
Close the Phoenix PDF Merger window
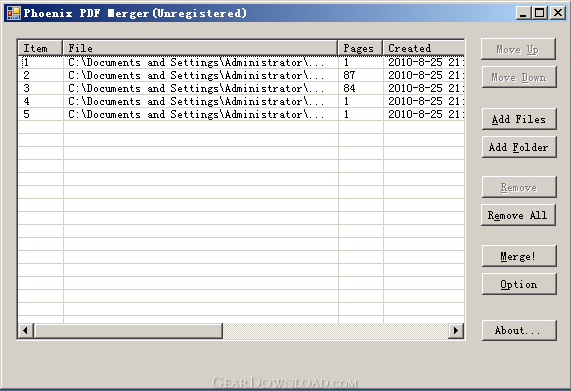click(x=558, y=13)
